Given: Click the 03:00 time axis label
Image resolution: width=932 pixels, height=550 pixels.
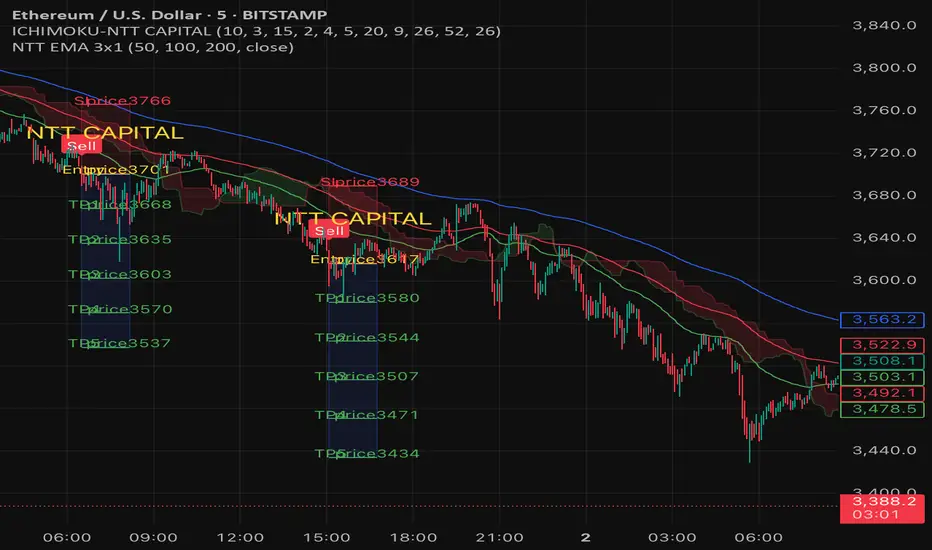Looking at the screenshot, I should (x=672, y=538).
